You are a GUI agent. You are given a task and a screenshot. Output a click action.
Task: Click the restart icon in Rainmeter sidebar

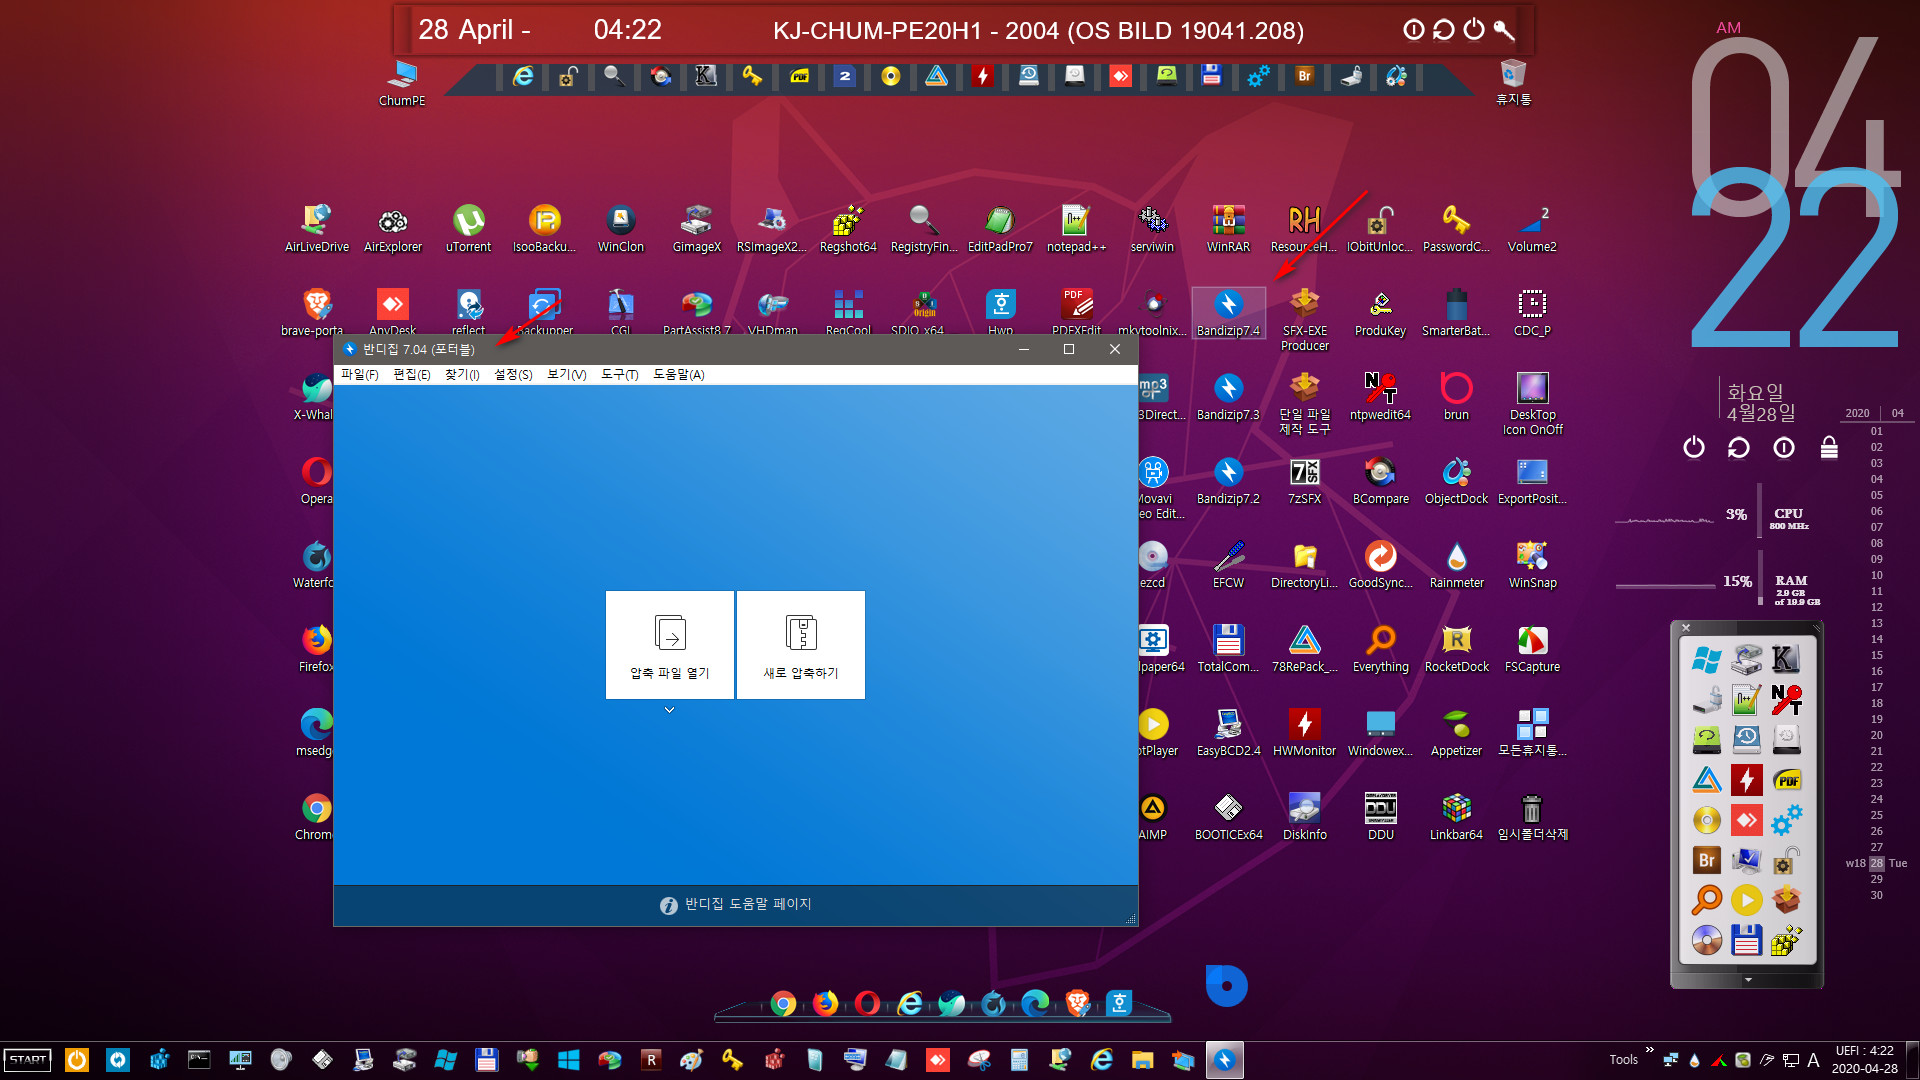(x=1739, y=448)
